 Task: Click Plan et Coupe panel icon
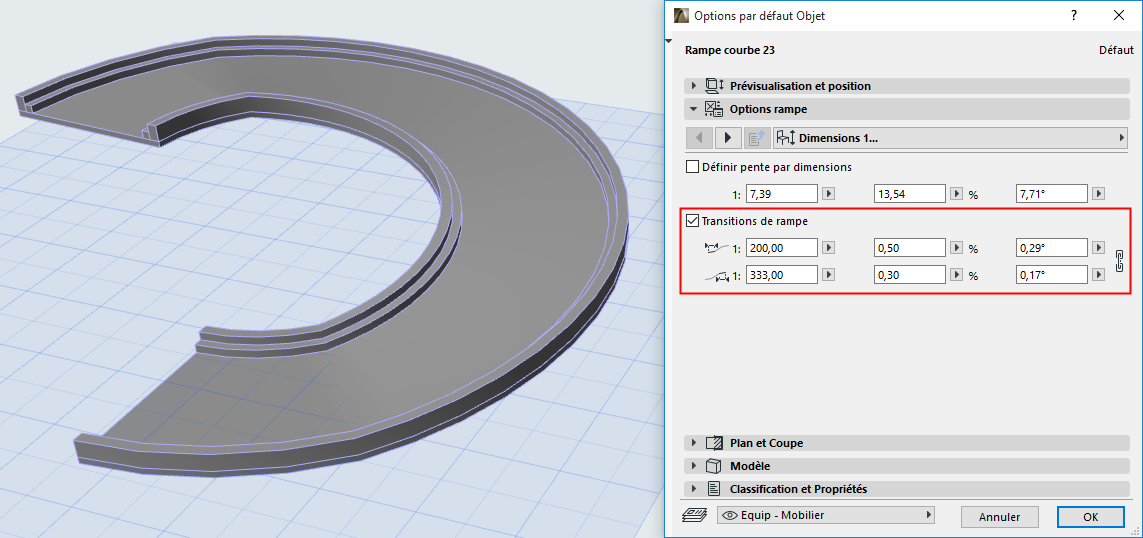pos(714,443)
